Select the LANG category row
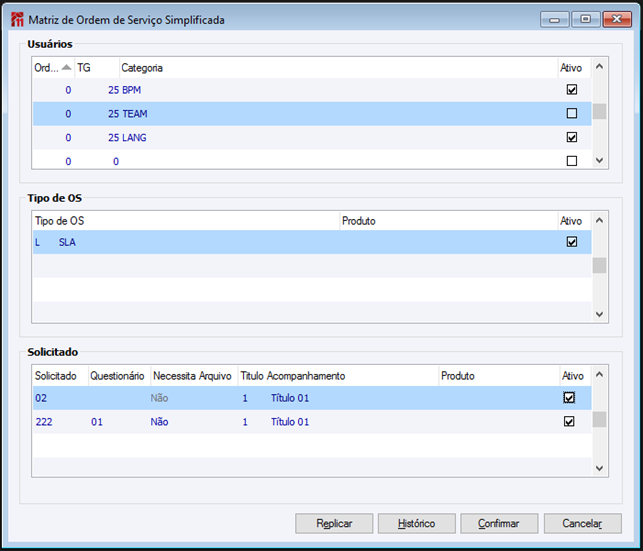 tap(134, 137)
